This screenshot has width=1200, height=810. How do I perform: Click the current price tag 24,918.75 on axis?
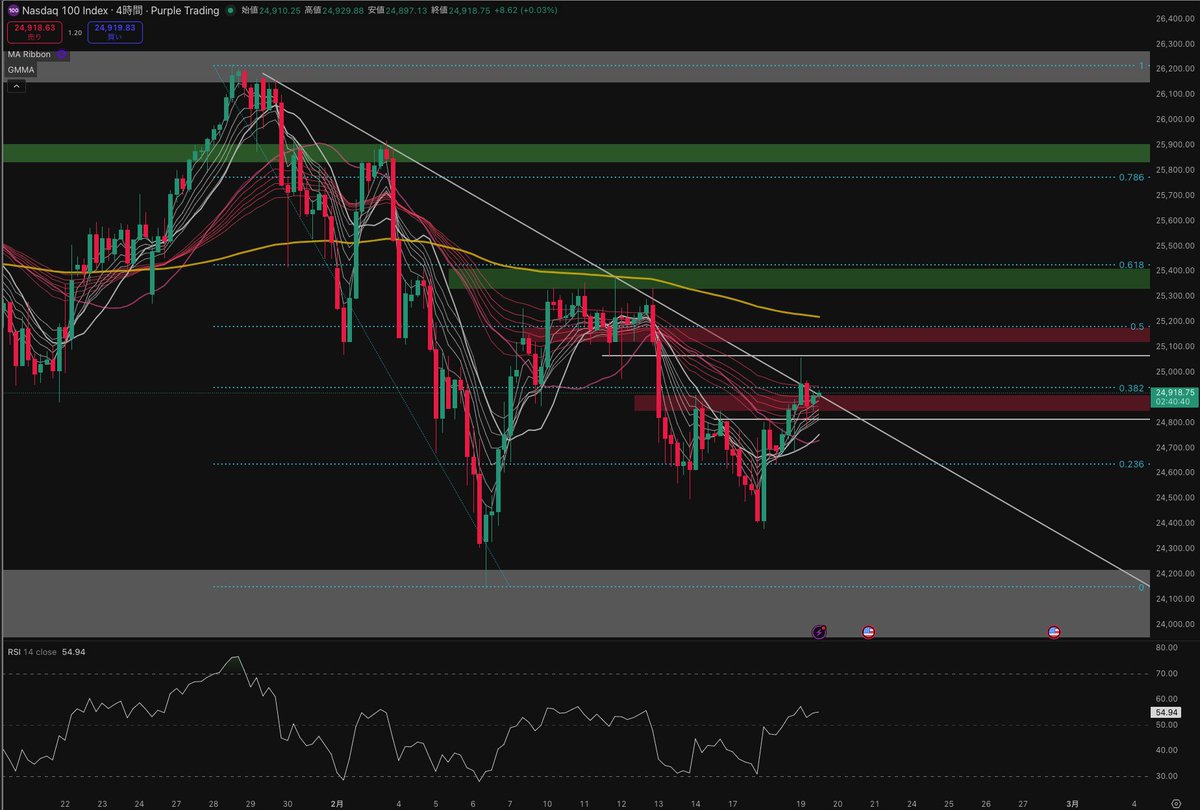[1174, 392]
